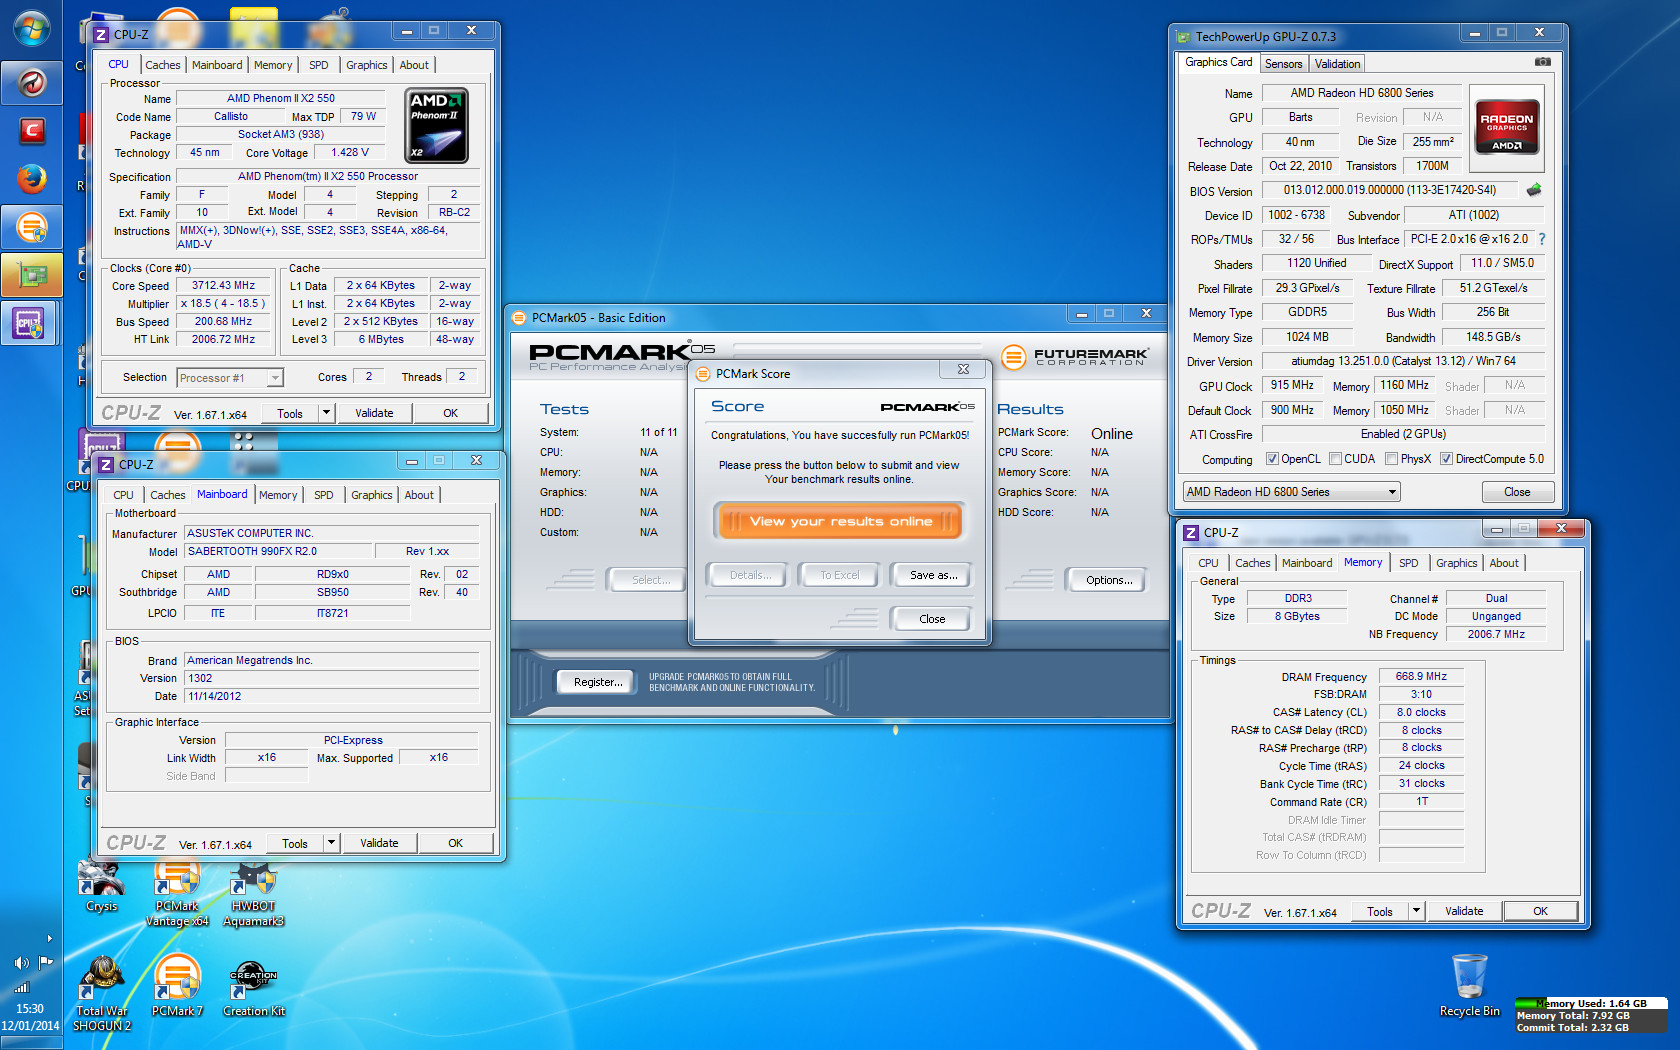The image size is (1680, 1050).
Task: Open the CPU tab in the Mainboard CPU-Z window
Action: 123,495
